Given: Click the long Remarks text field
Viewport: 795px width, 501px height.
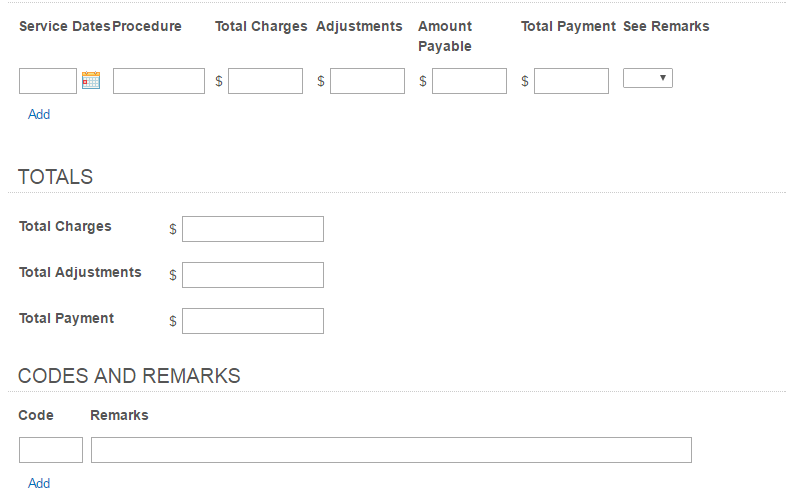Looking at the screenshot, I should pyautogui.click(x=391, y=450).
